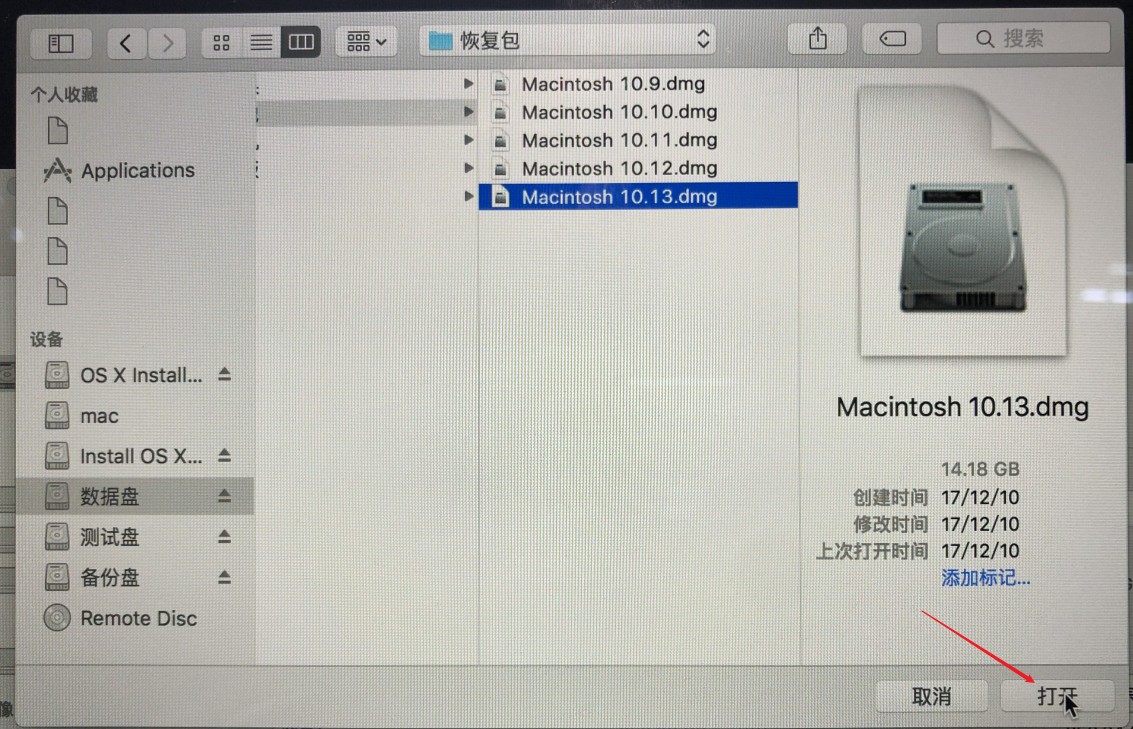Toggle the sidebar visibility button
Image resolution: width=1133 pixels, height=729 pixels.
pyautogui.click(x=61, y=42)
